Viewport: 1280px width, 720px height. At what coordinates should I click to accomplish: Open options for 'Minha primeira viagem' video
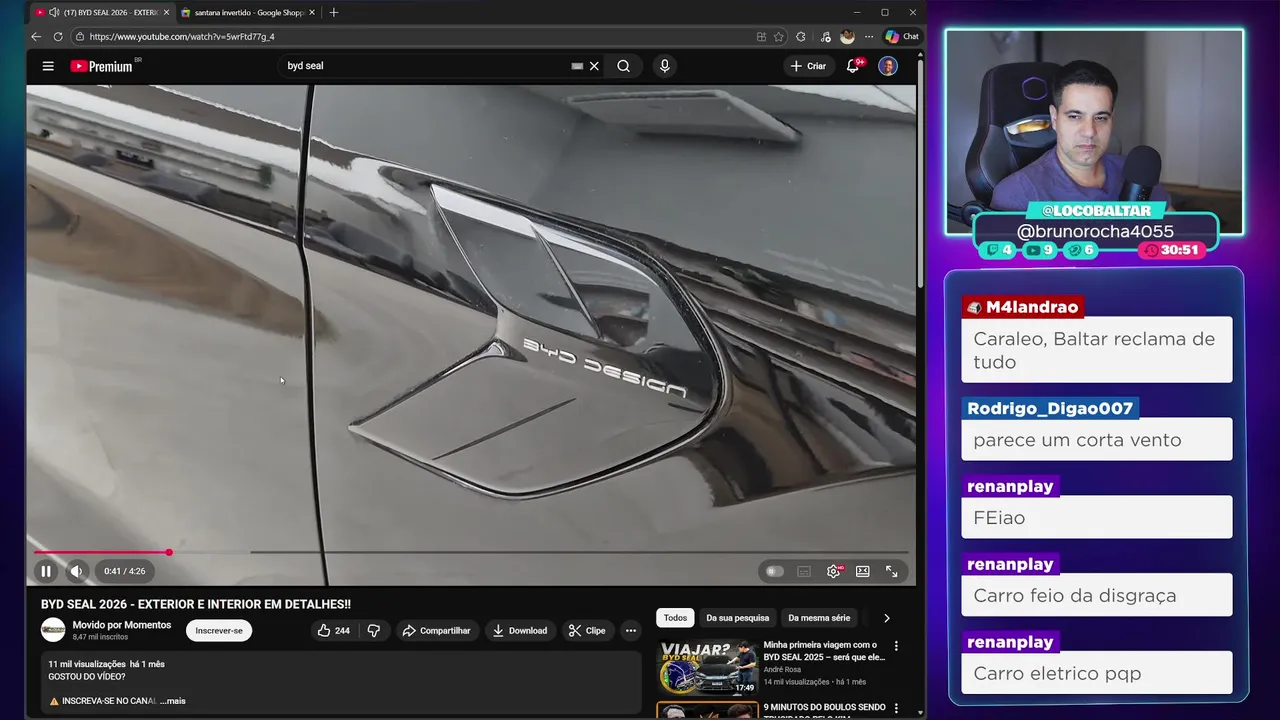896,647
